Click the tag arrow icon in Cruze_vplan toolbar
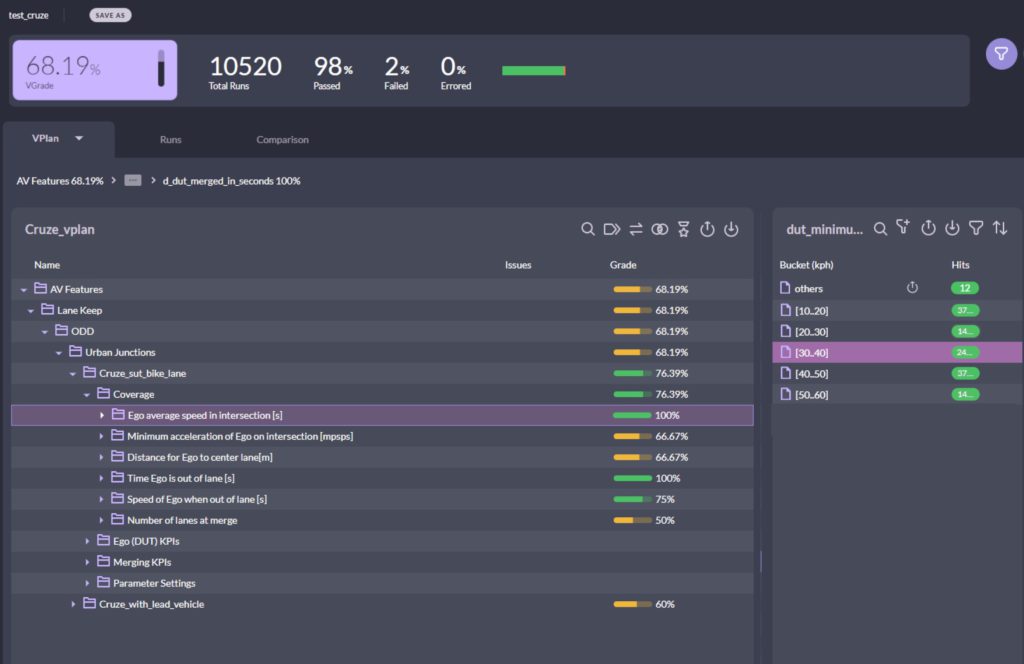Viewport: 1024px width, 664px height. coord(612,230)
